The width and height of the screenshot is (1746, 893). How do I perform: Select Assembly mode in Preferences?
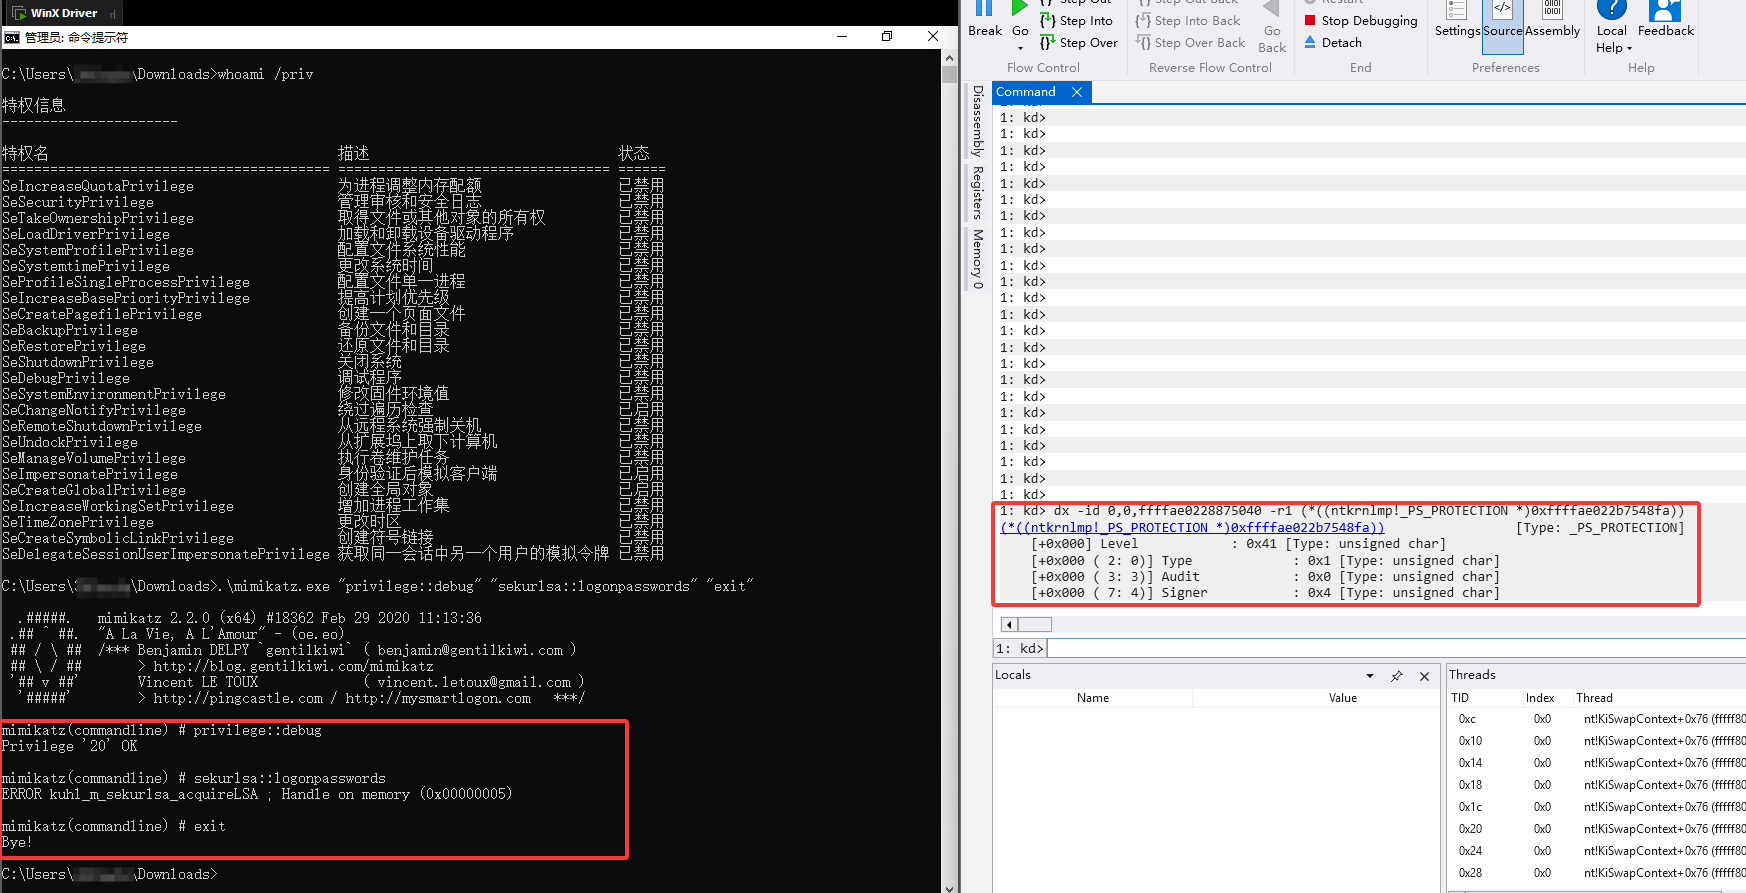pos(1552,20)
